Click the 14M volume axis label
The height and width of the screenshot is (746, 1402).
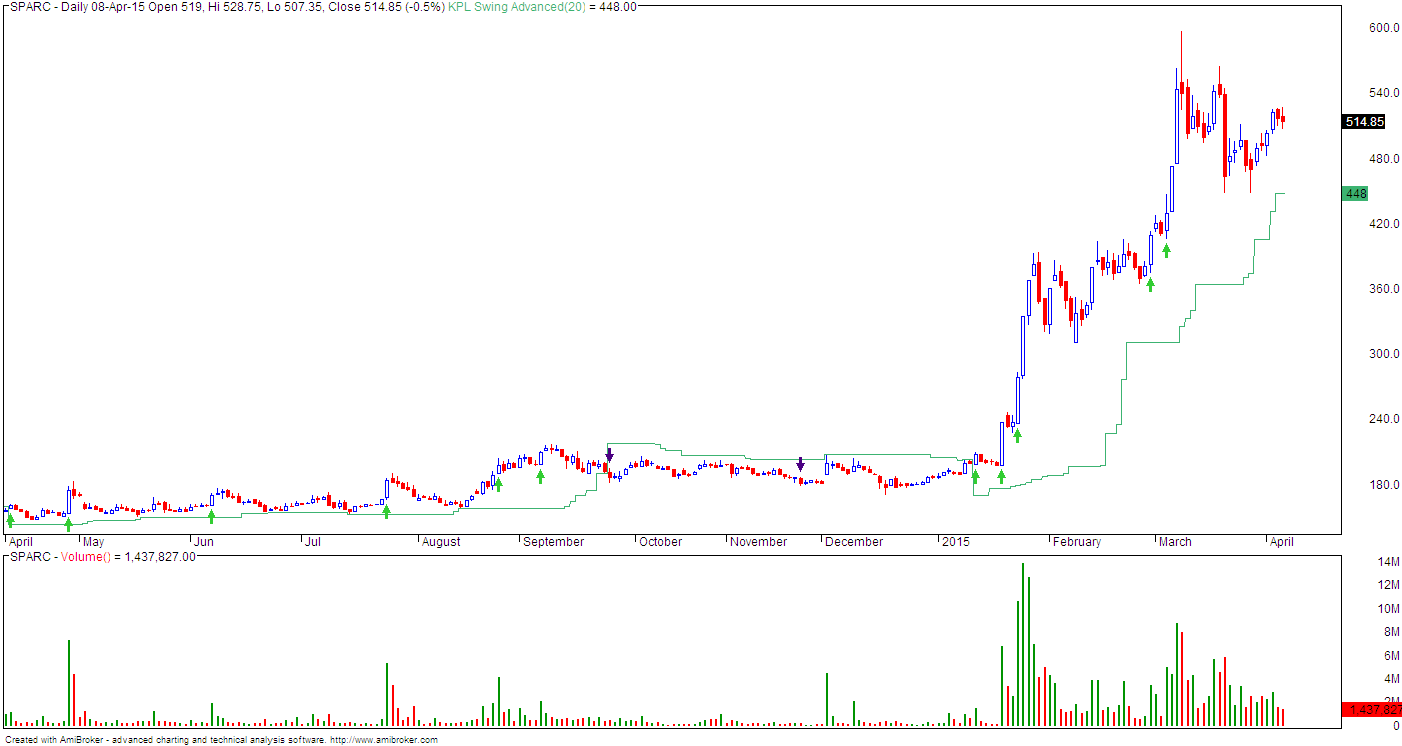pyautogui.click(x=1388, y=563)
